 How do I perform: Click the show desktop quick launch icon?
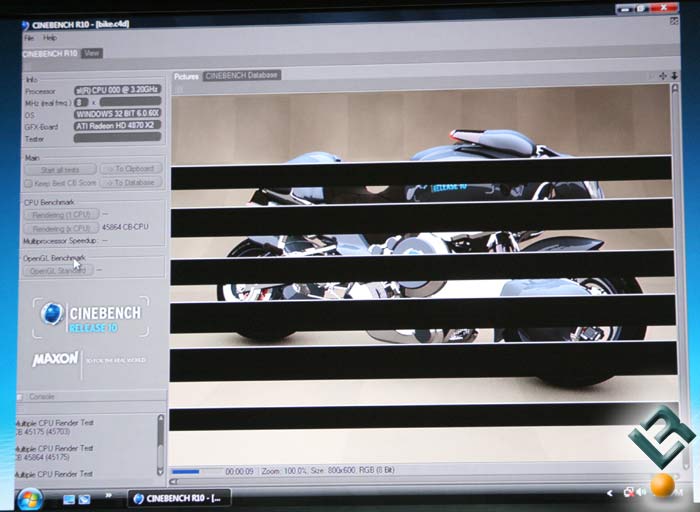click(69, 498)
